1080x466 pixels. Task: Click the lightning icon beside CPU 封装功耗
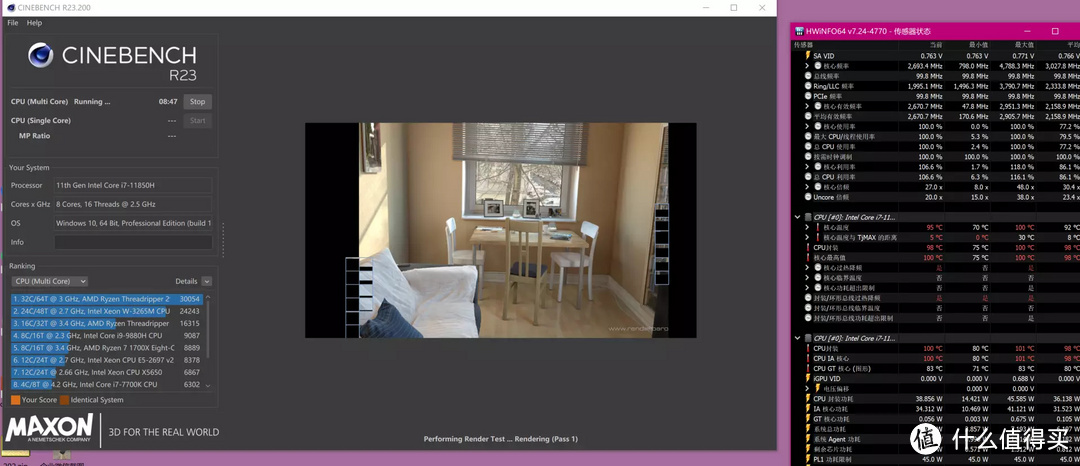click(808, 399)
